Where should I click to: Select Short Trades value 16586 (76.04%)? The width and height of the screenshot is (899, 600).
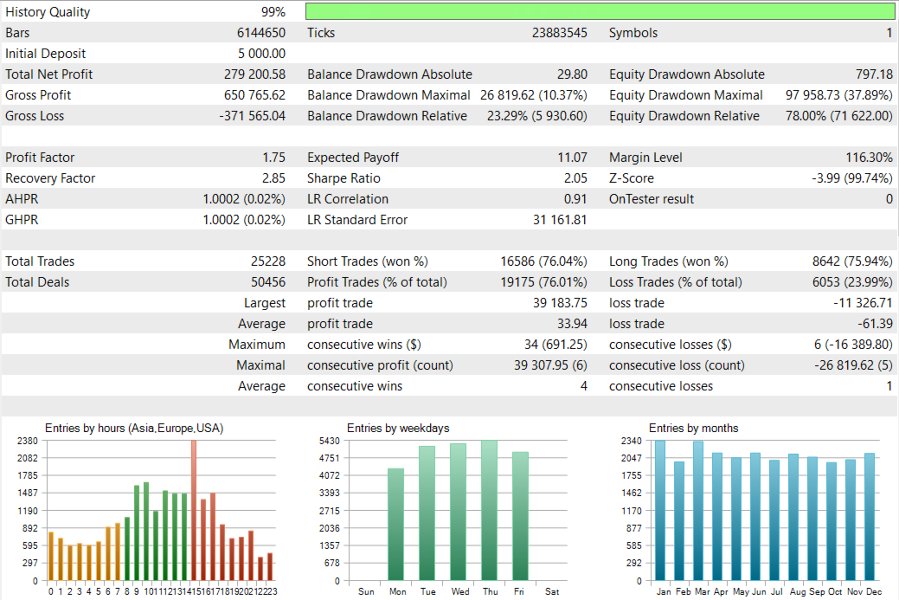tap(544, 261)
